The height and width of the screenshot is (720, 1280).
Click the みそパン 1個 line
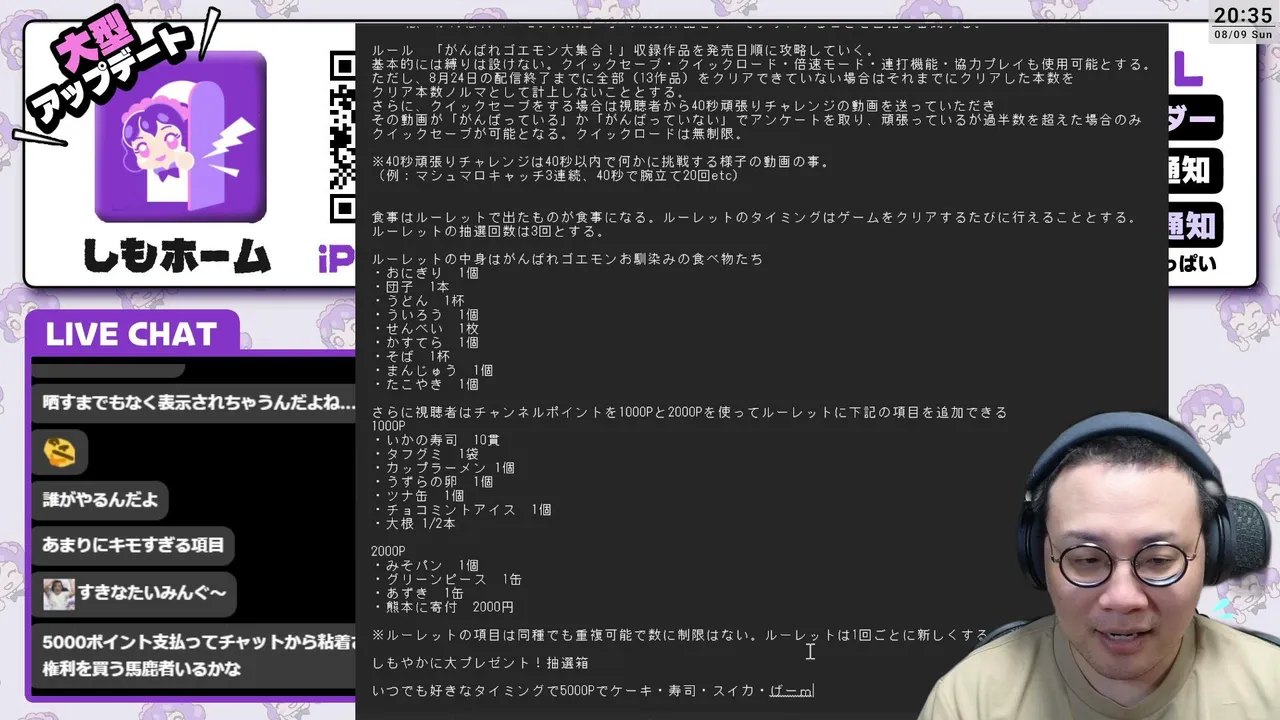[425, 566]
